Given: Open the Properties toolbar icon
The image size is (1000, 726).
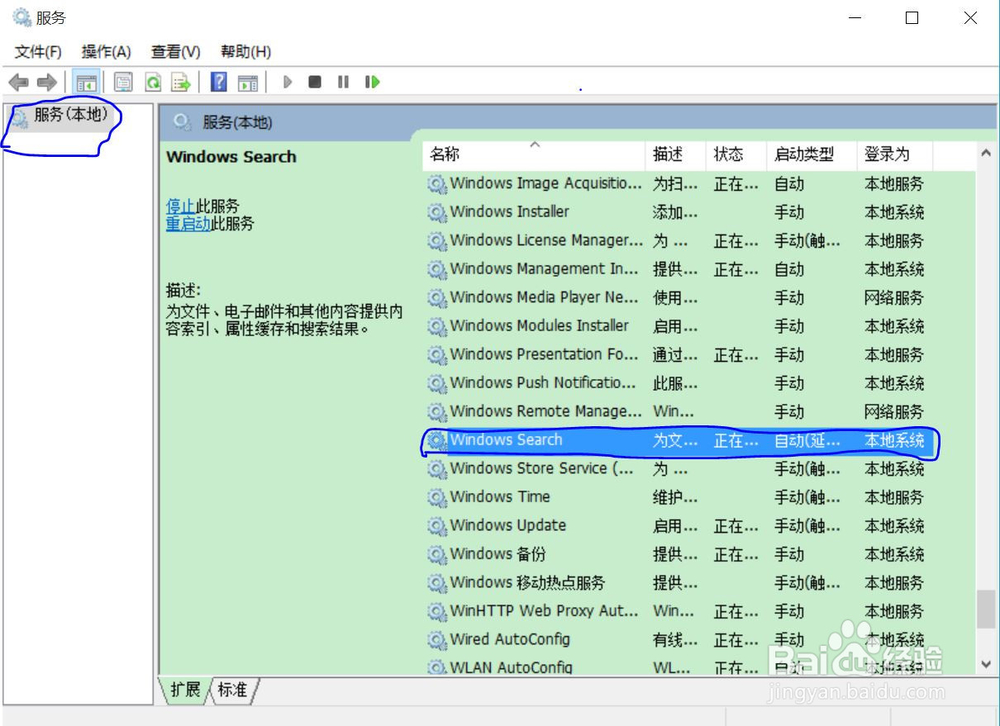Looking at the screenshot, I should pos(123,82).
